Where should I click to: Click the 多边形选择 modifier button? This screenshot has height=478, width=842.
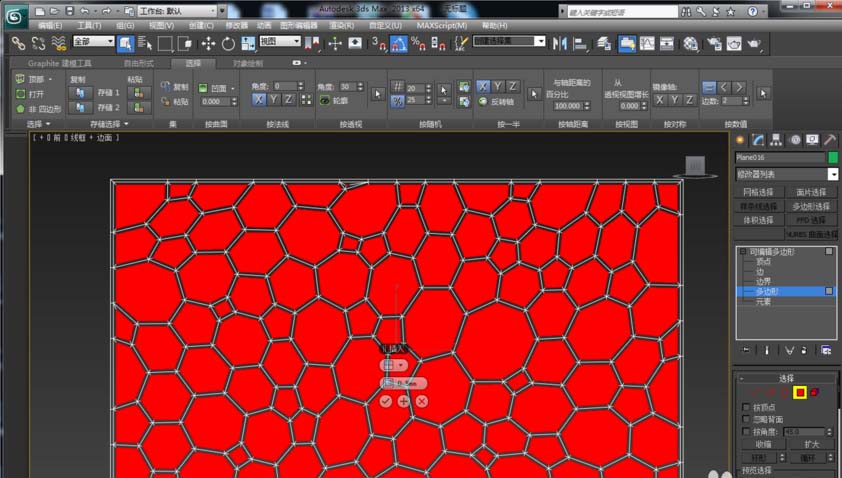(x=811, y=206)
